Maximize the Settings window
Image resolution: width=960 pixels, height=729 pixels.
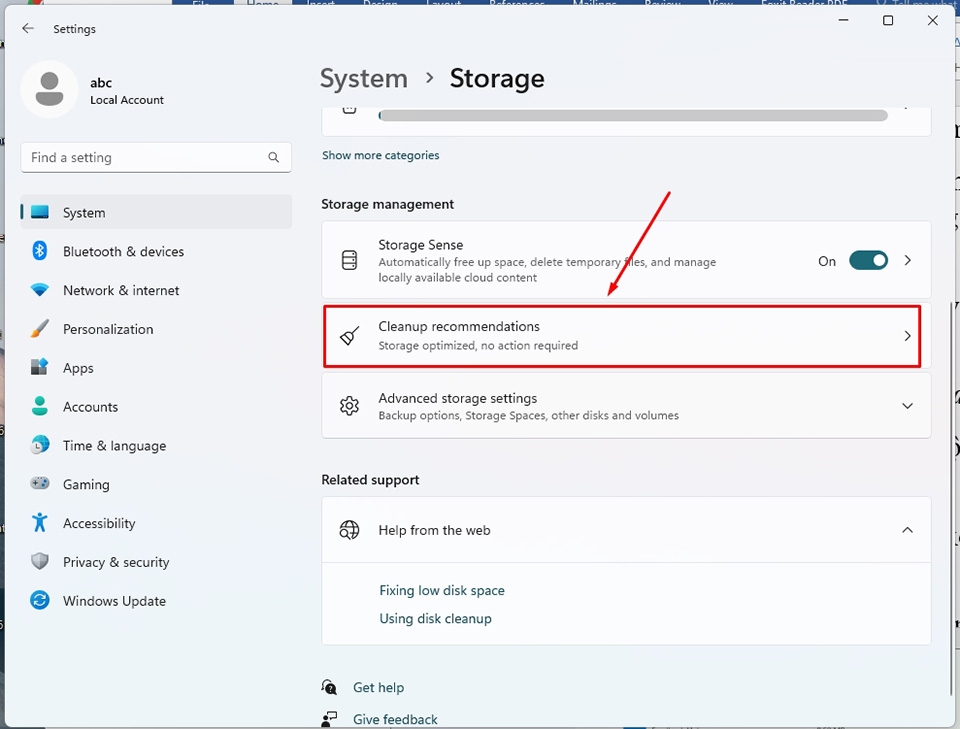coord(888,20)
